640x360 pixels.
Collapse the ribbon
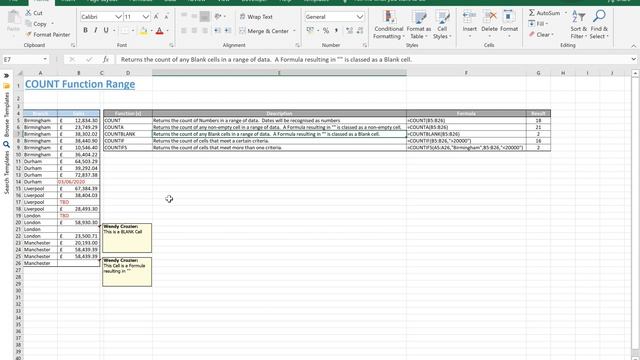(633, 46)
